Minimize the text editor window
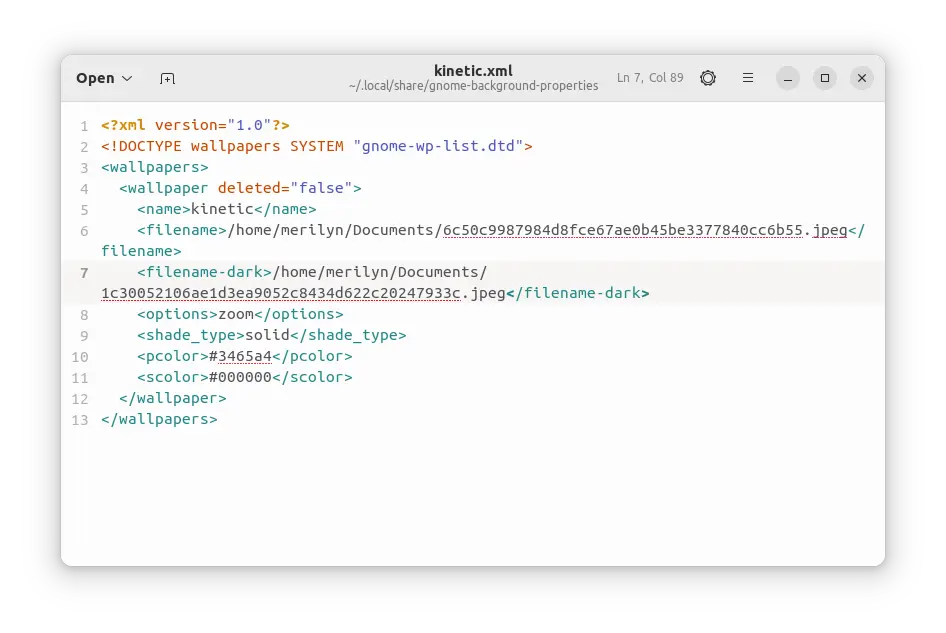 (x=788, y=78)
